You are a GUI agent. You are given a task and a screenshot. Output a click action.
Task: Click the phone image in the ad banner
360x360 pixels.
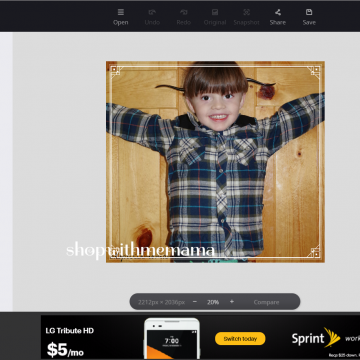pos(172,338)
